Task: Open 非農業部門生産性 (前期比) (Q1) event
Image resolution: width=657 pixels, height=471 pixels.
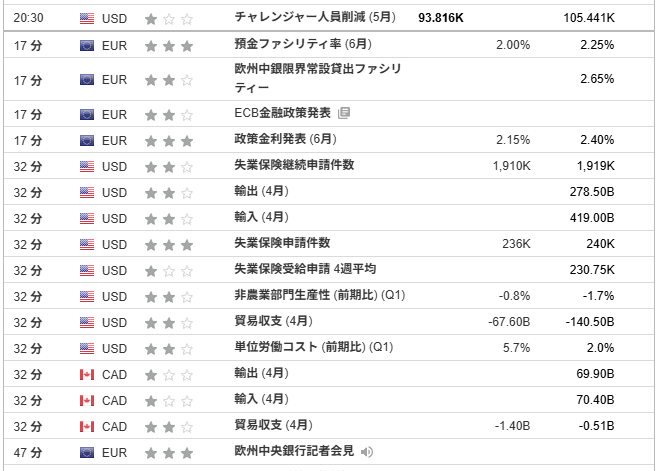Action: coord(320,295)
